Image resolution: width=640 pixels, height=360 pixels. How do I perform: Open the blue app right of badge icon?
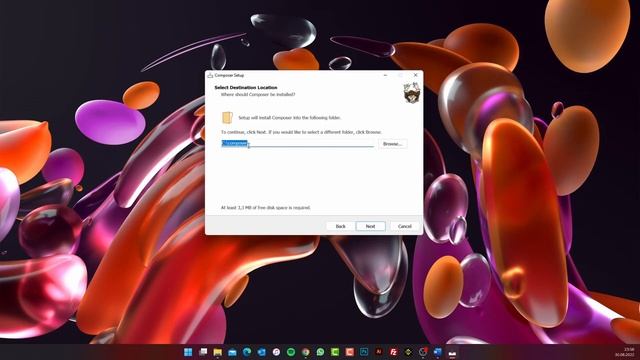(x=438, y=352)
